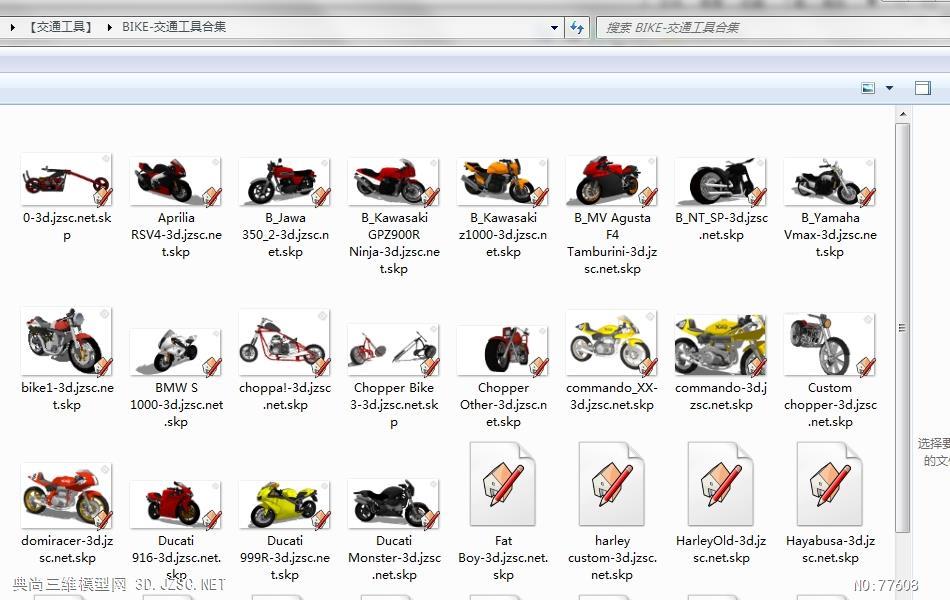Viewport: 950px width, 600px height.
Task: Select the Hayabusa SketchUp file icon
Action: click(830, 484)
